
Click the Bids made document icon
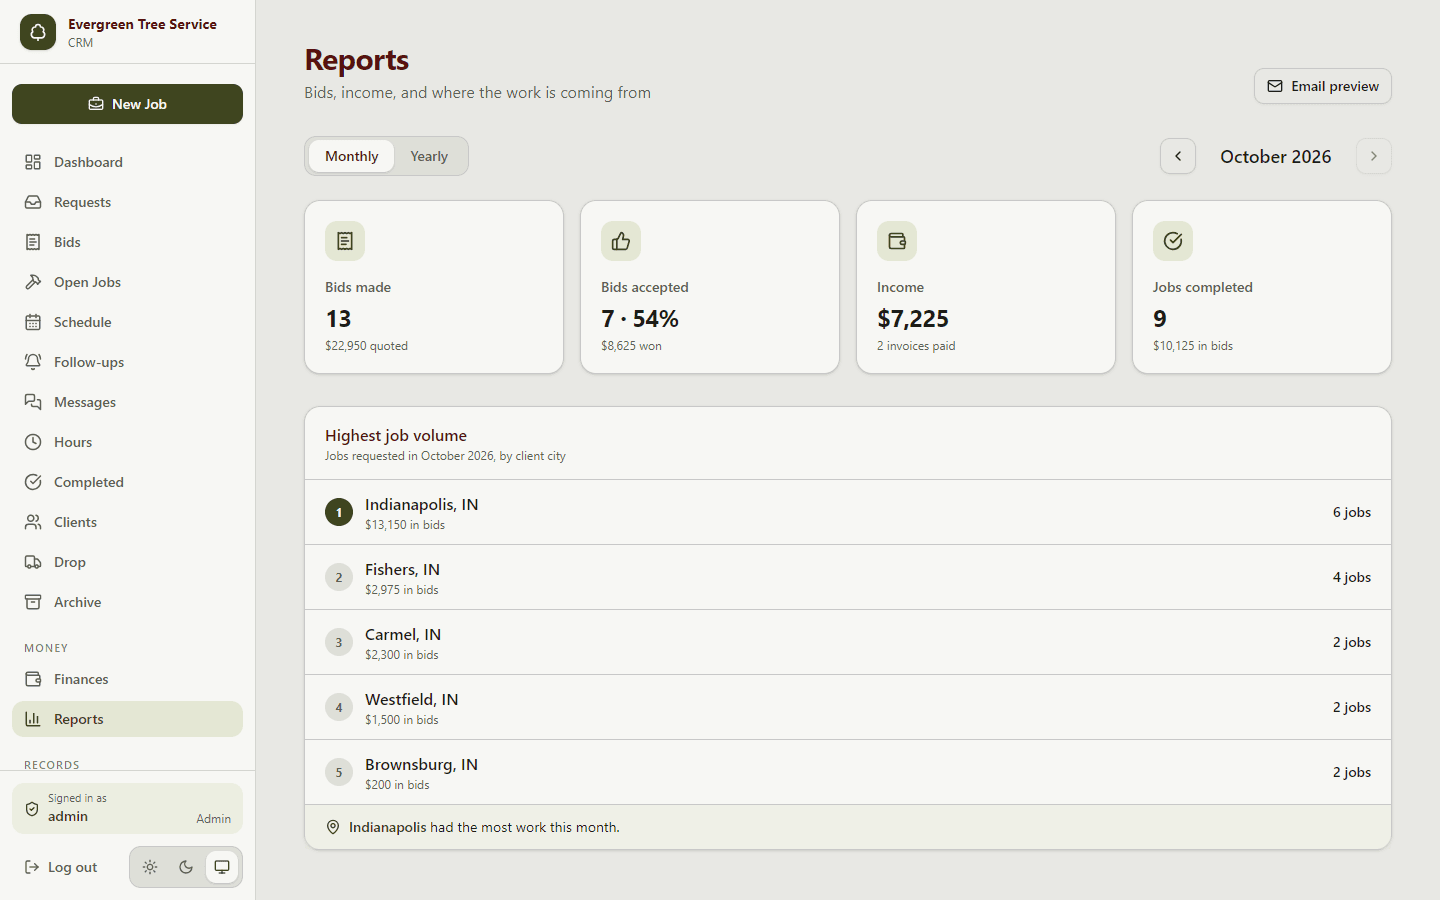pos(345,241)
